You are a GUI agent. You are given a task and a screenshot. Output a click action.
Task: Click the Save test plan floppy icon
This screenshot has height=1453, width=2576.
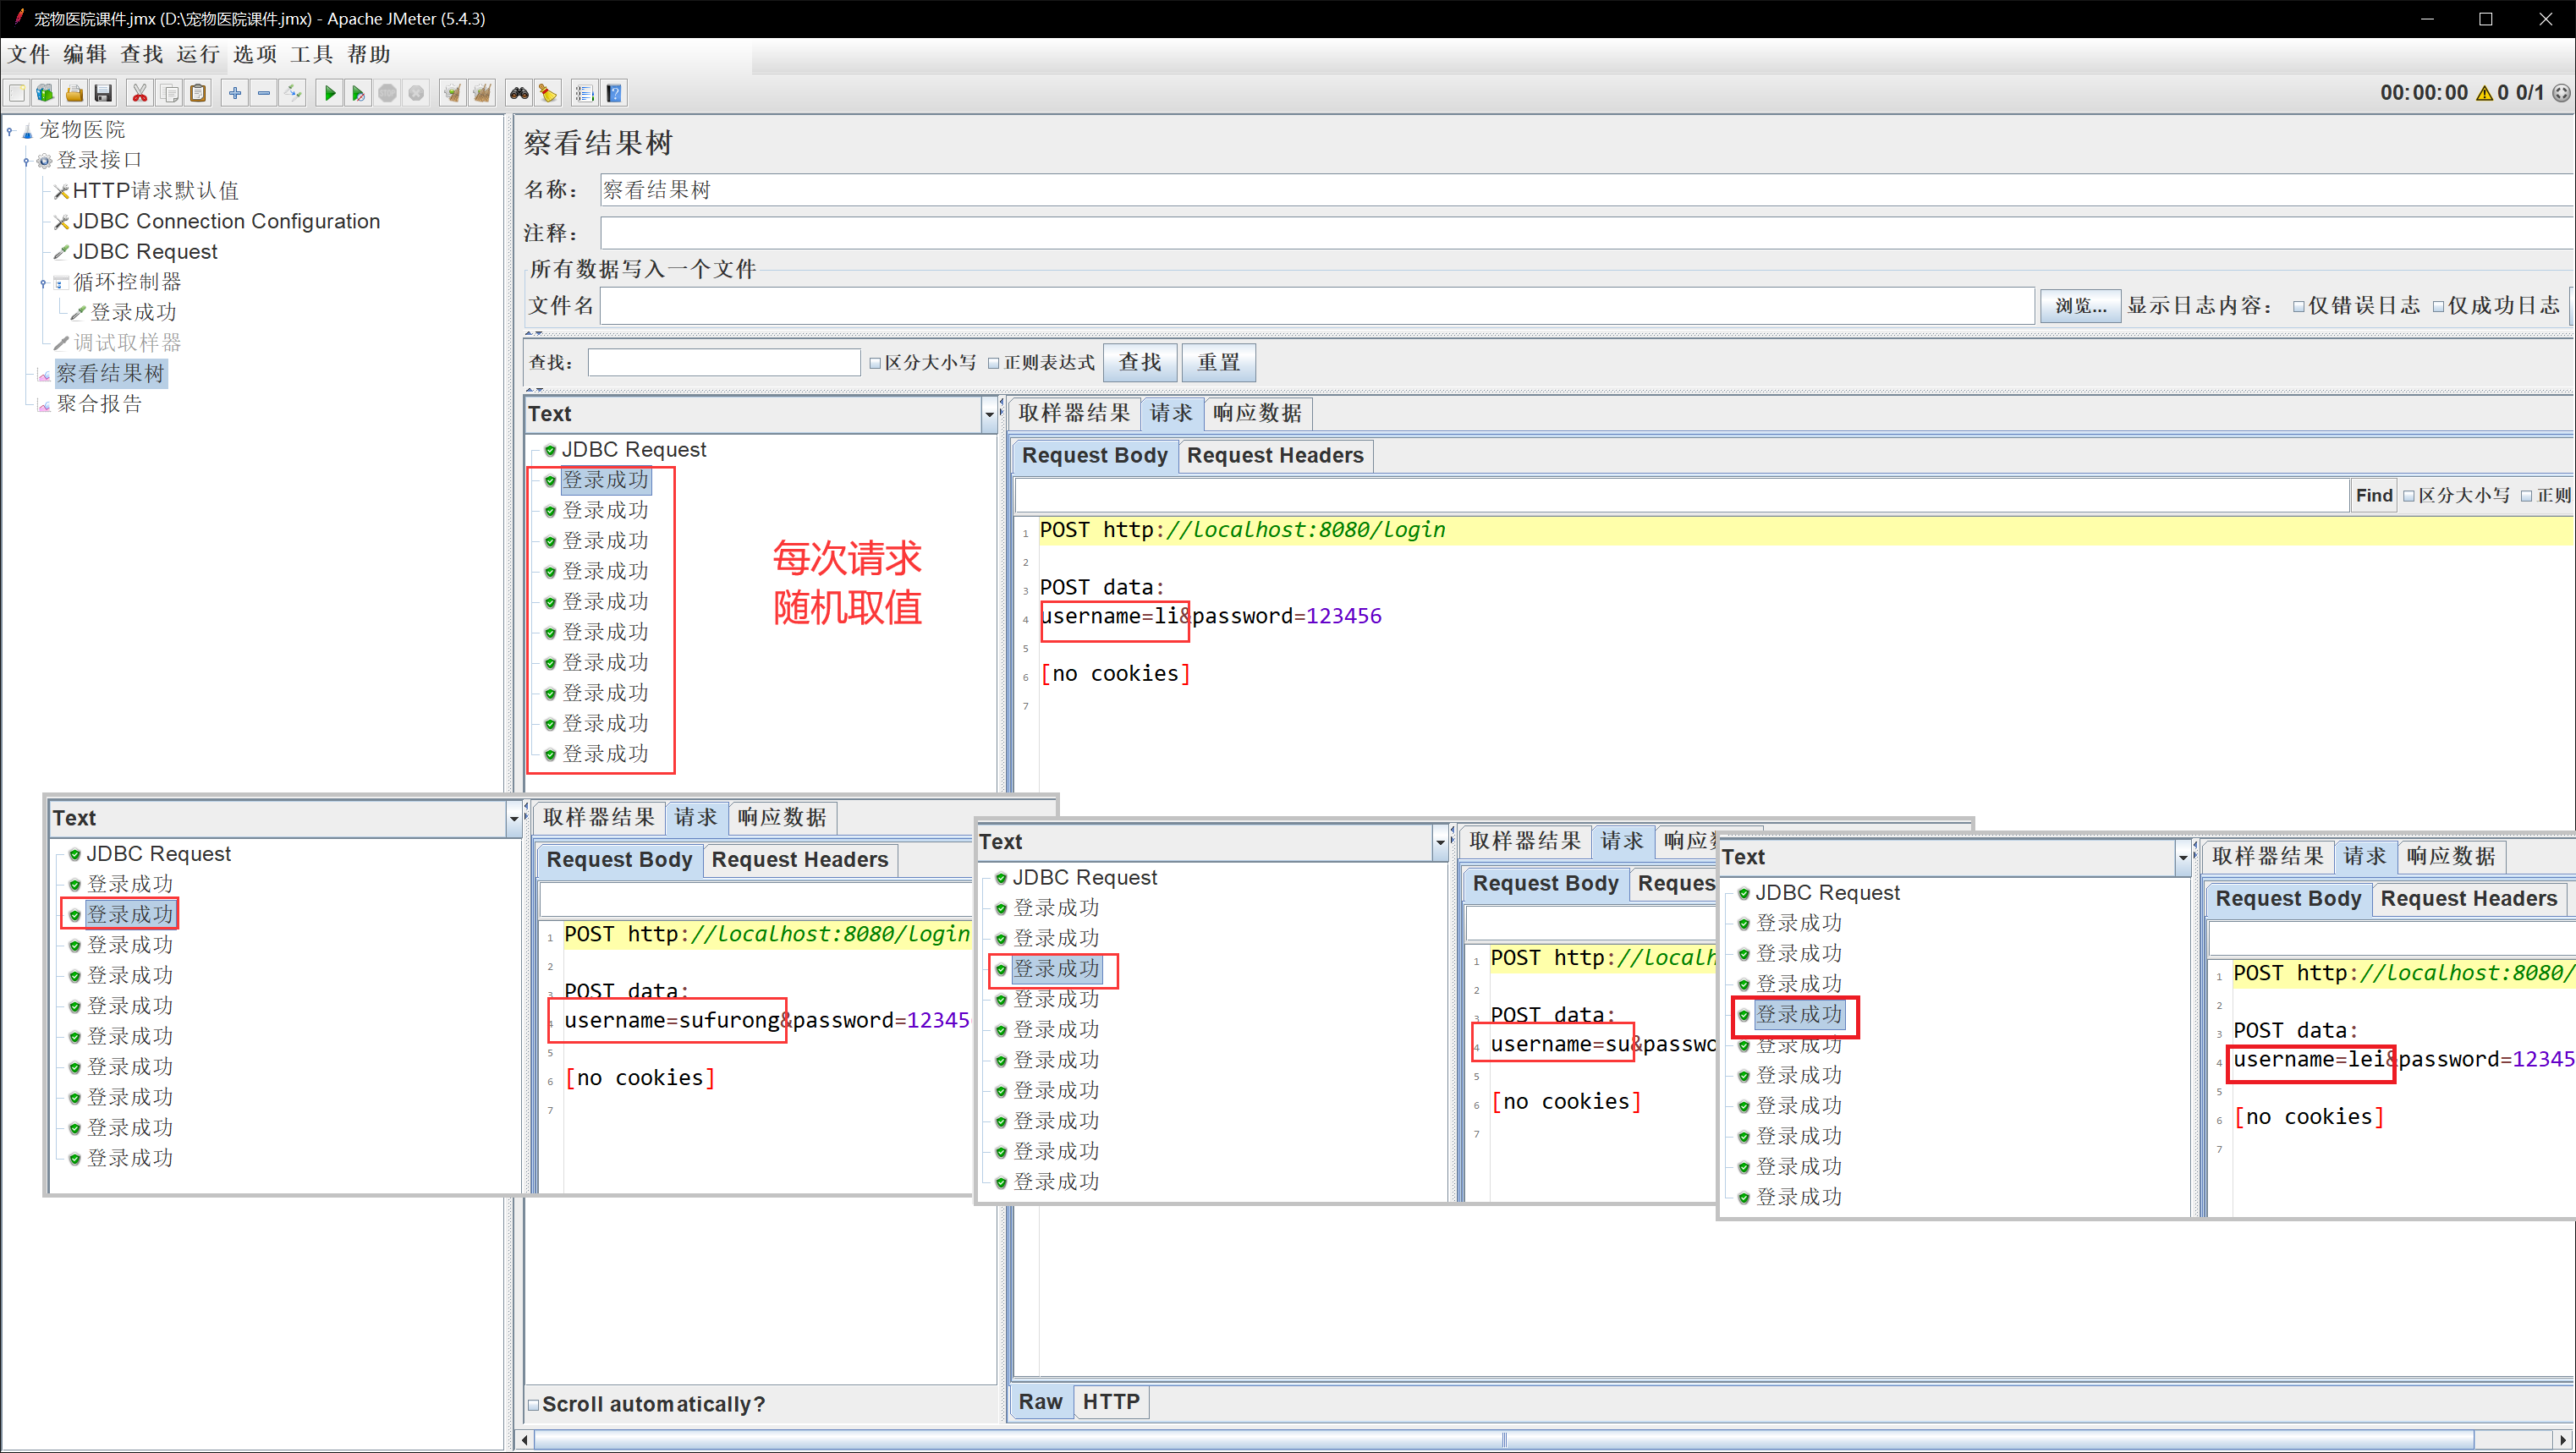(x=103, y=93)
